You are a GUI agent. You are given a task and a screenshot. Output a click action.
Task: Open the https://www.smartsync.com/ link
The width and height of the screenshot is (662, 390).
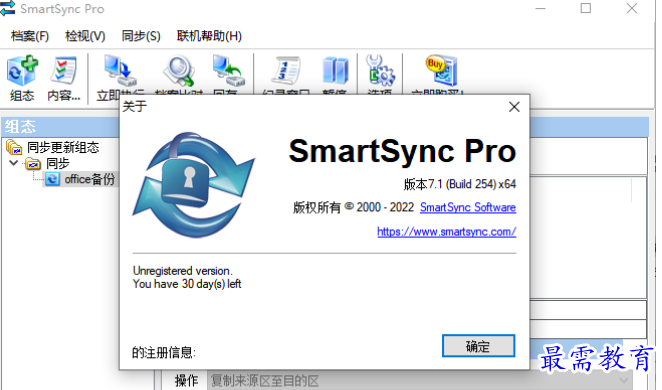click(x=447, y=232)
